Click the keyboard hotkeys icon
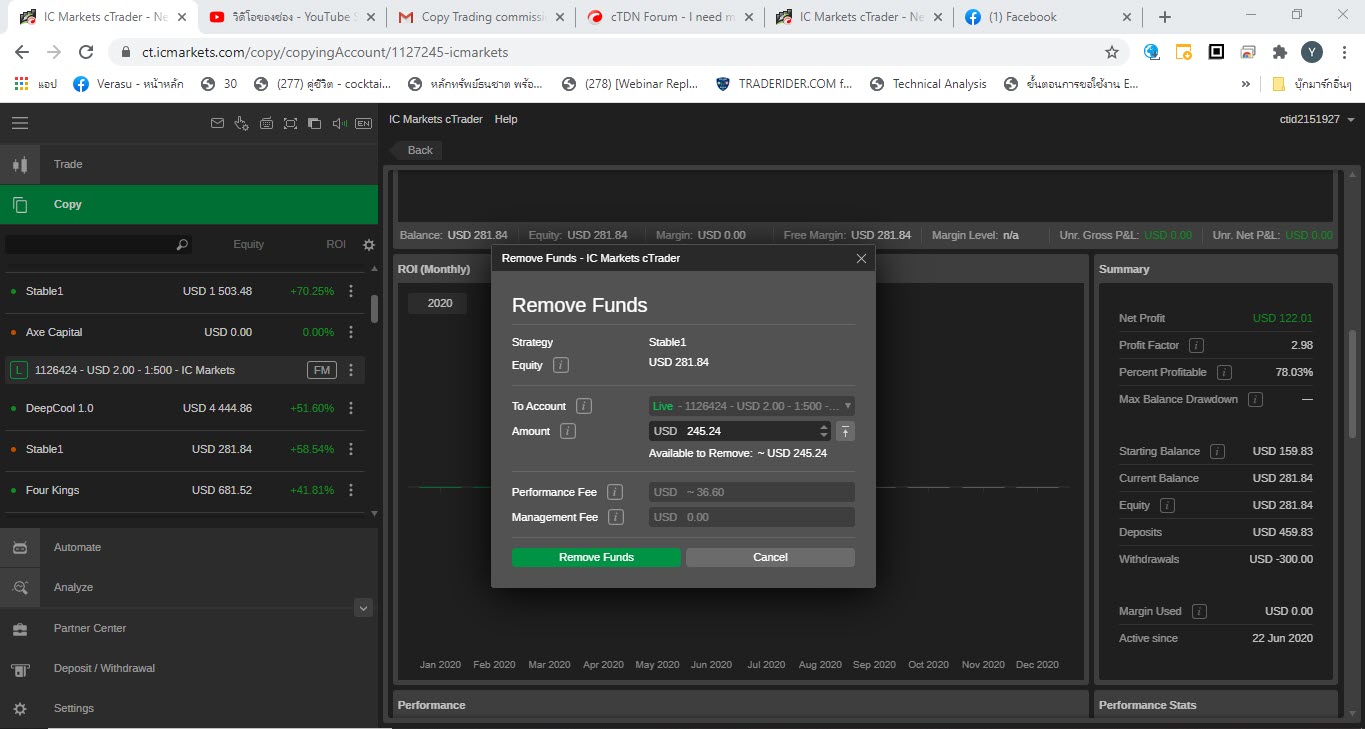1365x729 pixels. click(266, 123)
